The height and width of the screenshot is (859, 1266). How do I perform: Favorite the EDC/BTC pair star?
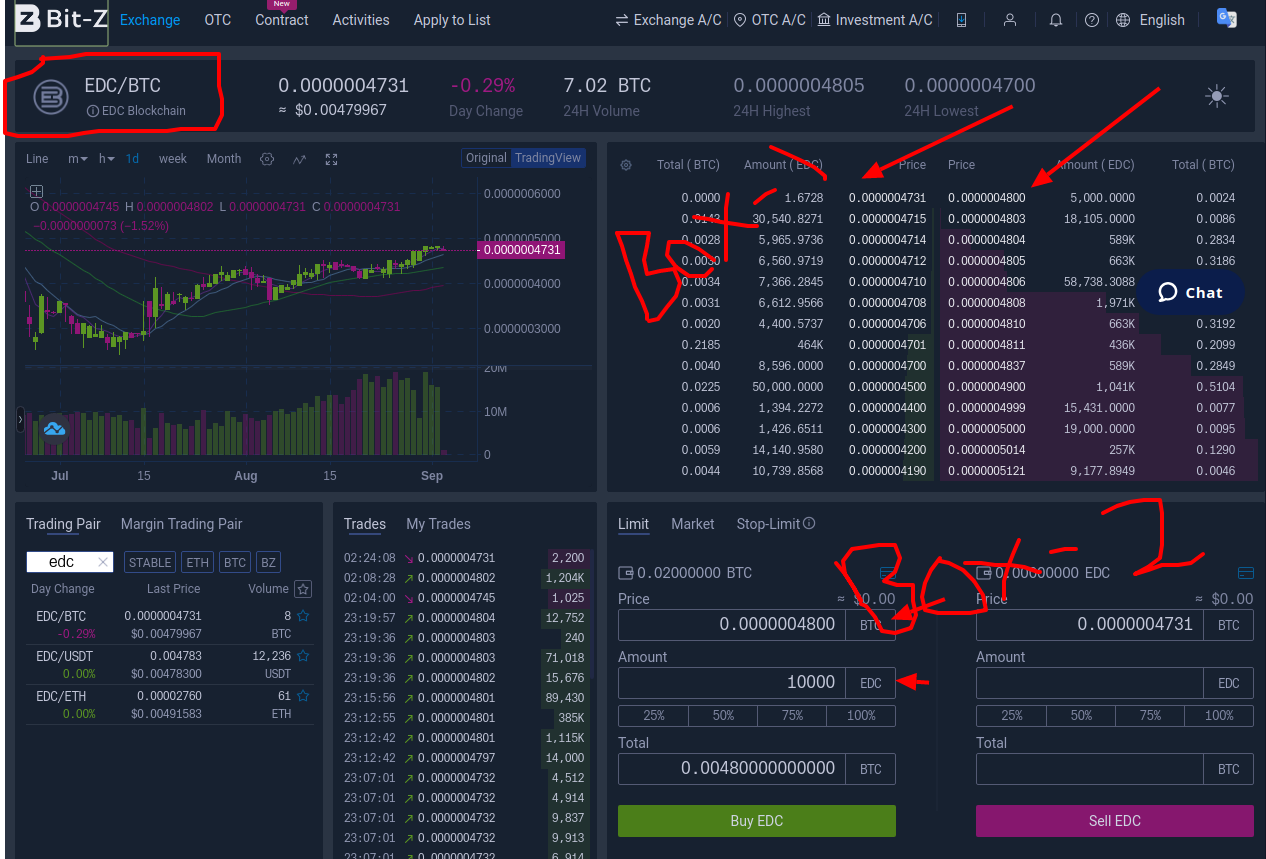point(303,616)
